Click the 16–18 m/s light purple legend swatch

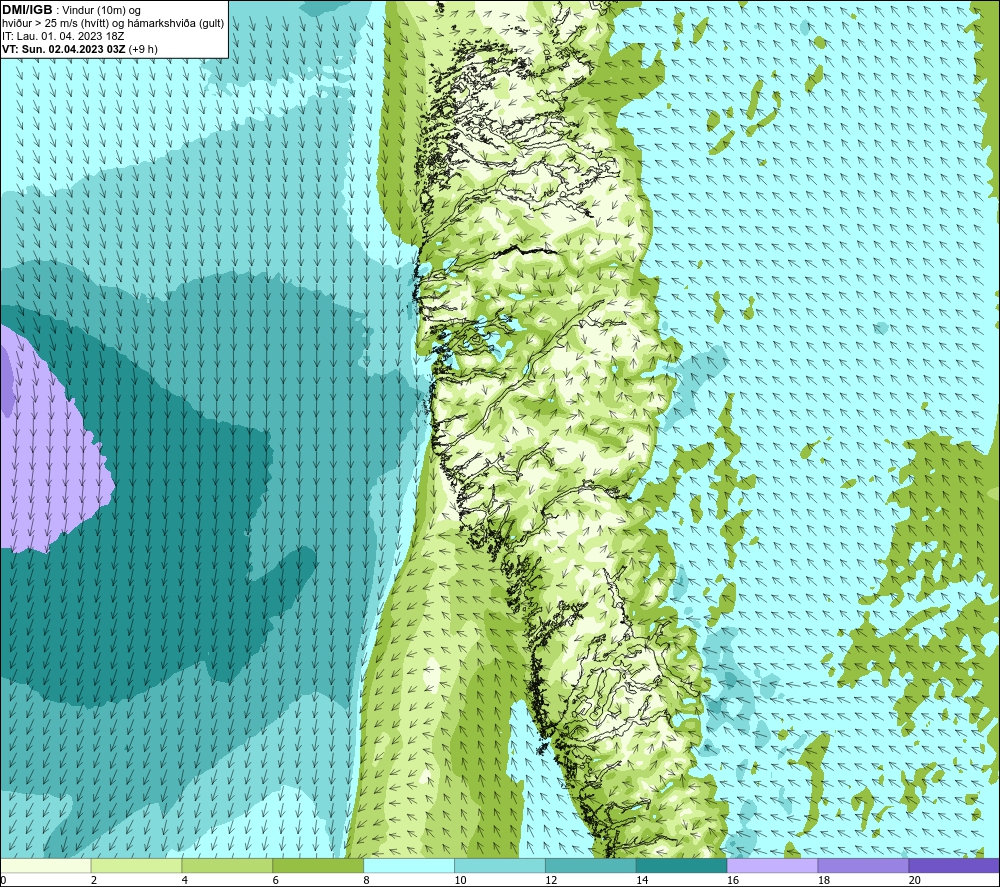[x=772, y=865]
